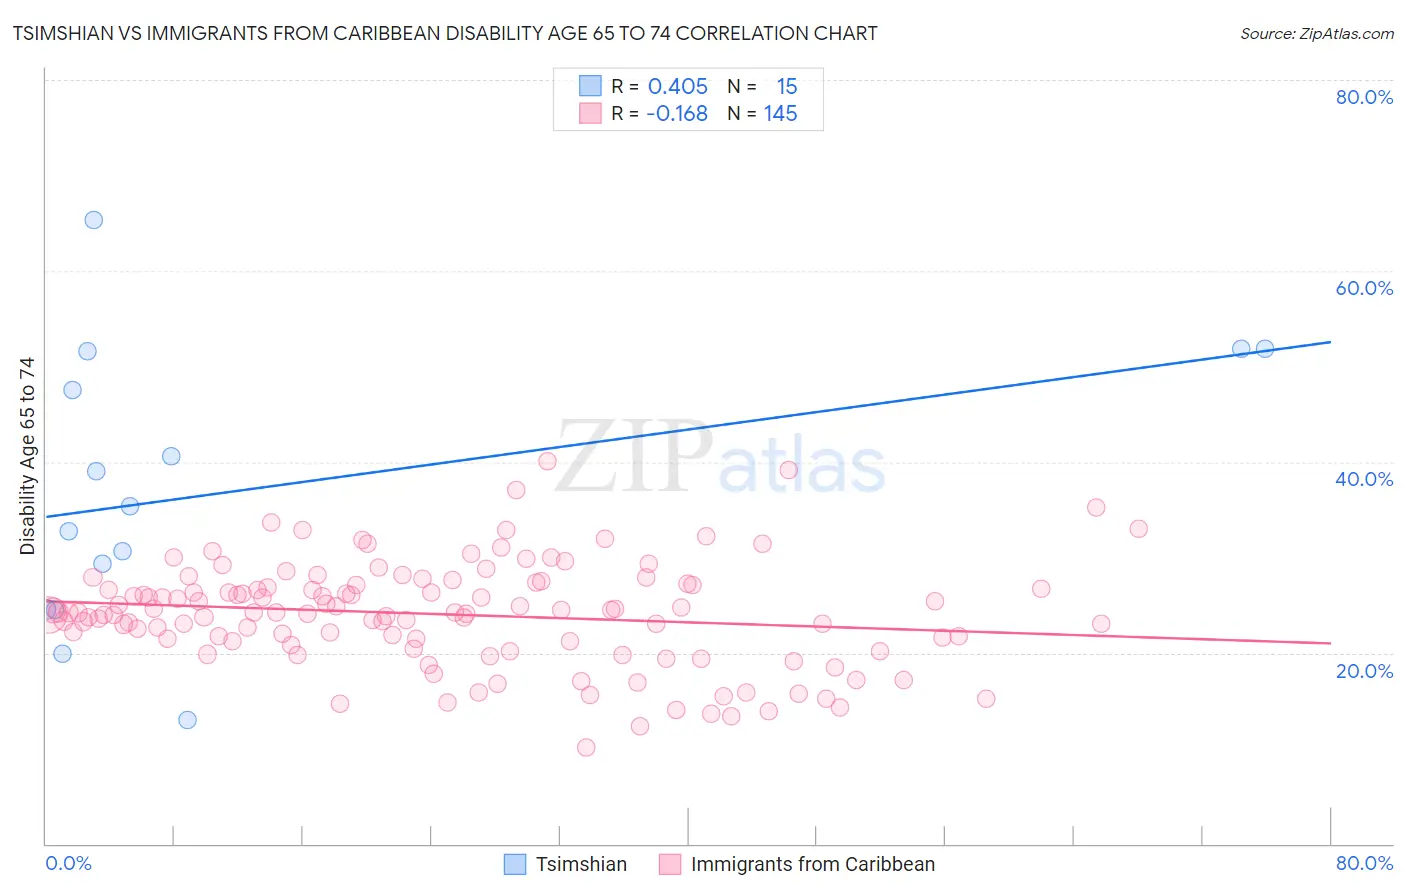Click the rightmost blue data point
1406x892 pixels.
(x=1265, y=349)
